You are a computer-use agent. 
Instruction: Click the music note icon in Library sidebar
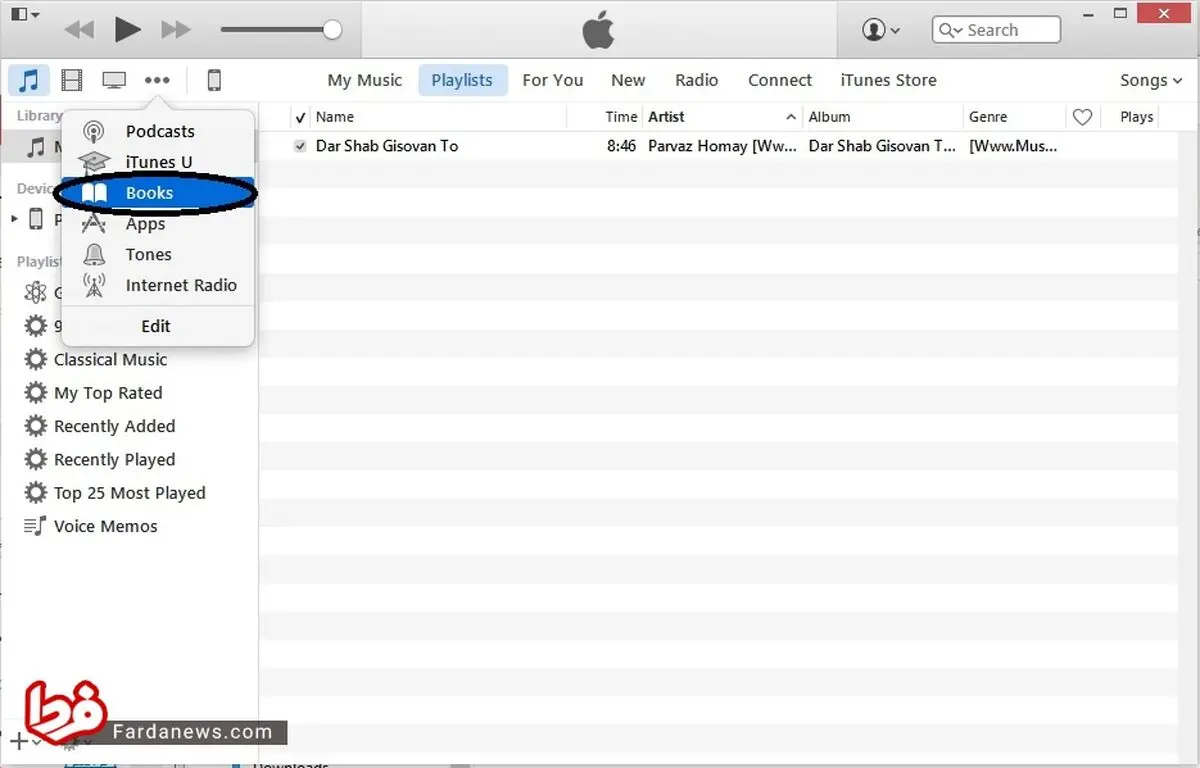(x=36, y=148)
